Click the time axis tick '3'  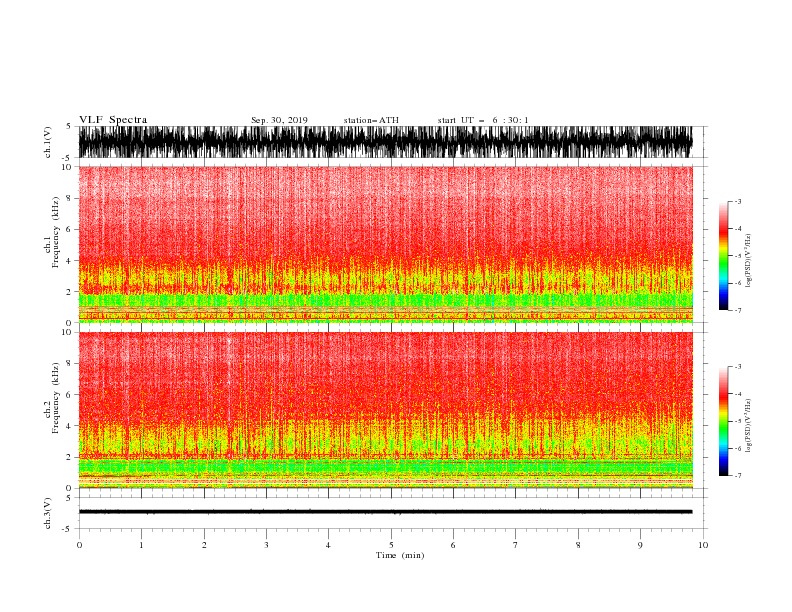(x=266, y=545)
